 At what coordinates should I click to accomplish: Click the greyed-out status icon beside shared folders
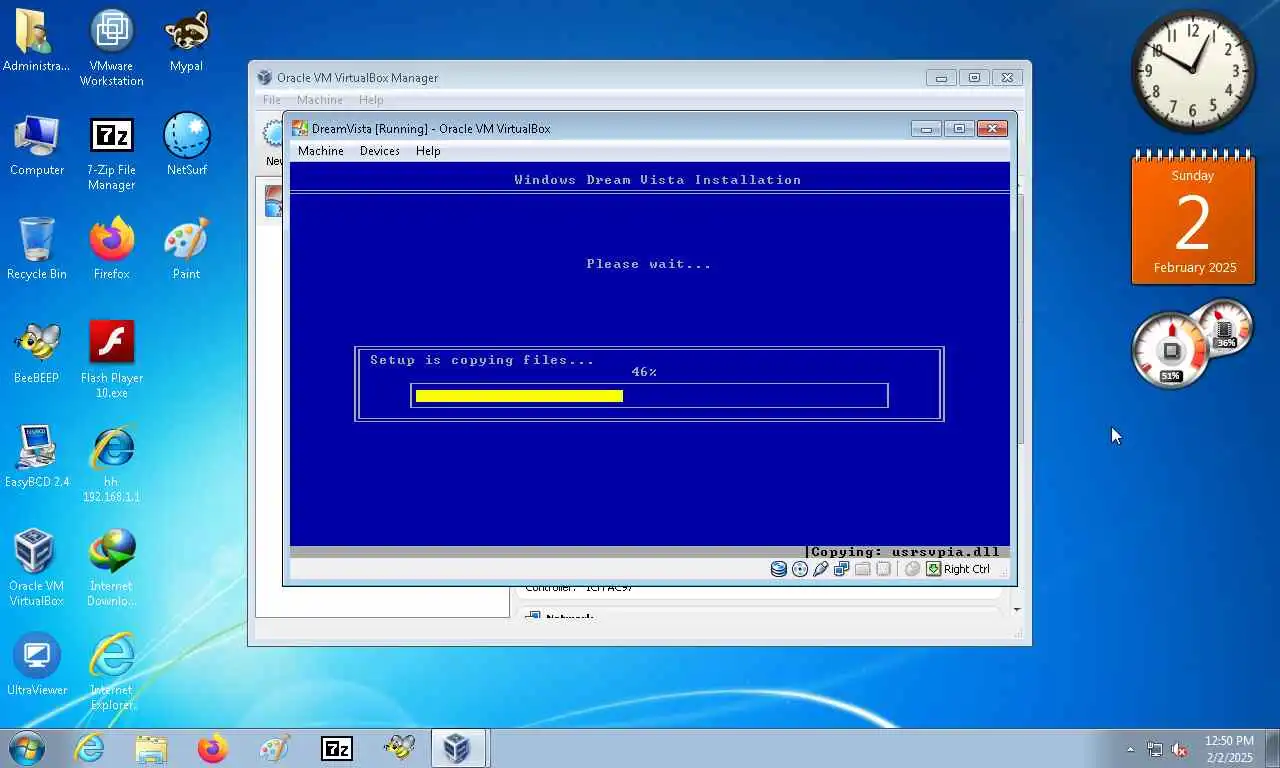pos(883,569)
